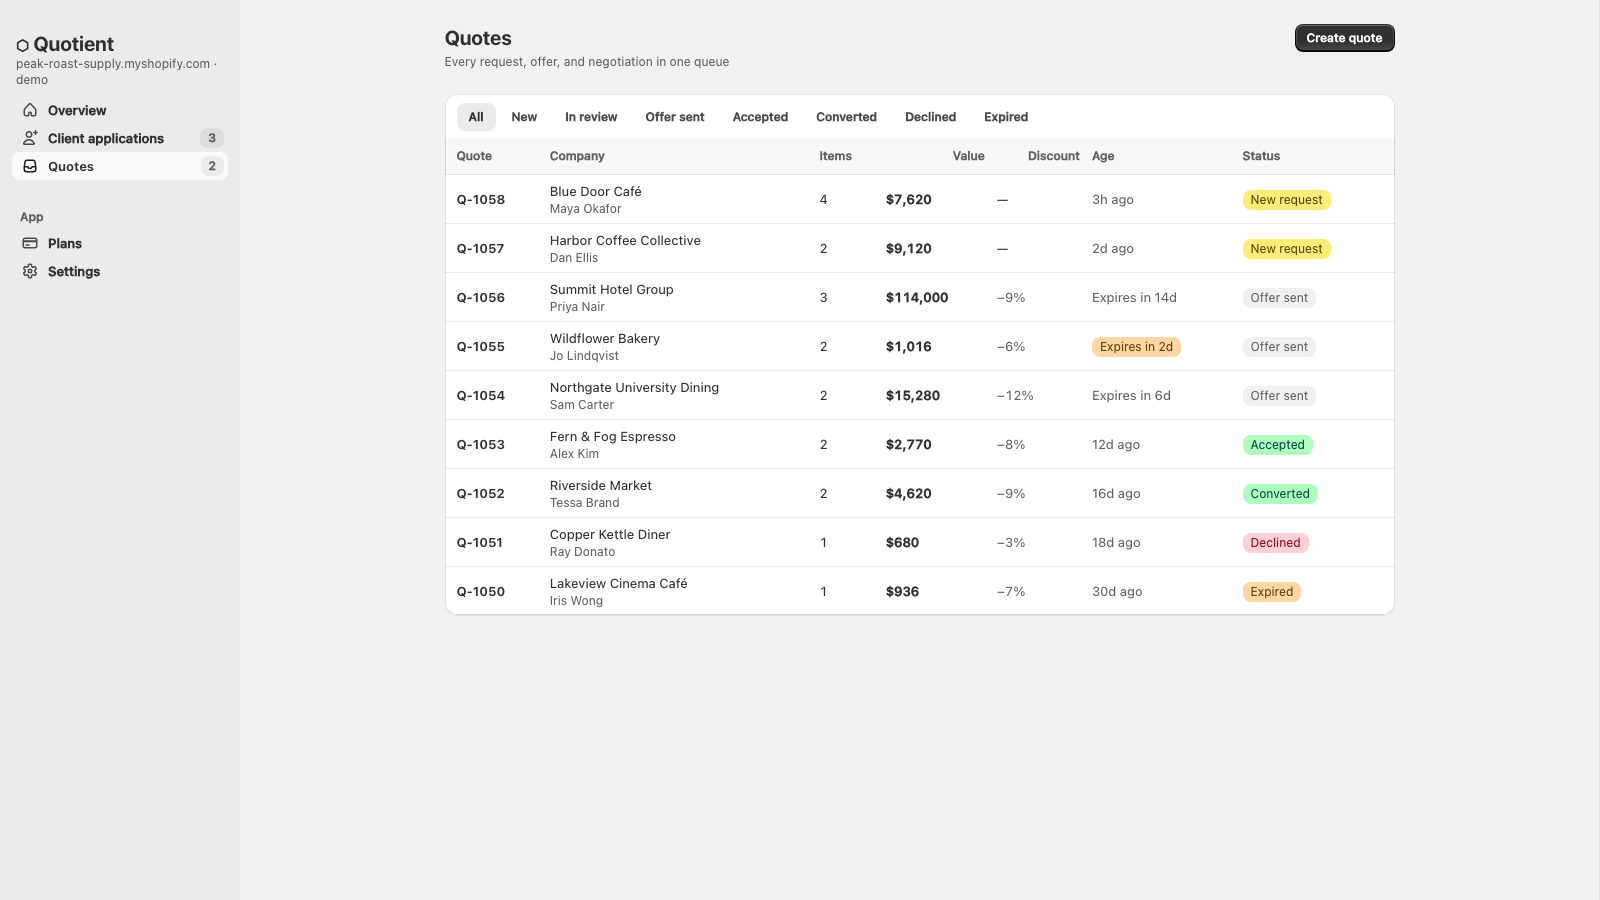Click the Plans card icon
Image resolution: width=1600 pixels, height=900 pixels.
pos(30,243)
